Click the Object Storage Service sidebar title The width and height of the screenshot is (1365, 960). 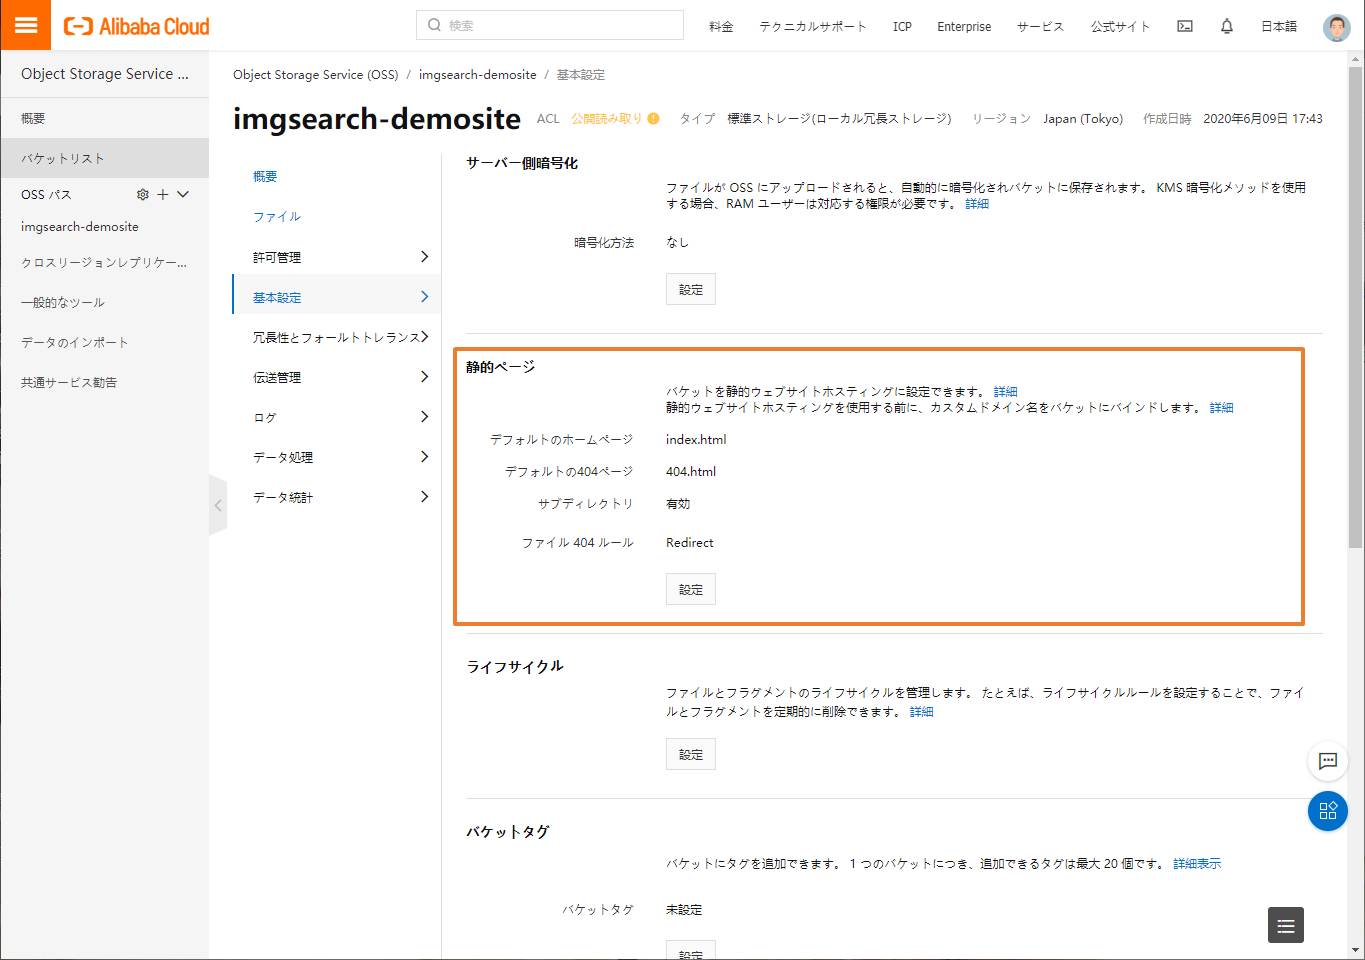coord(104,74)
